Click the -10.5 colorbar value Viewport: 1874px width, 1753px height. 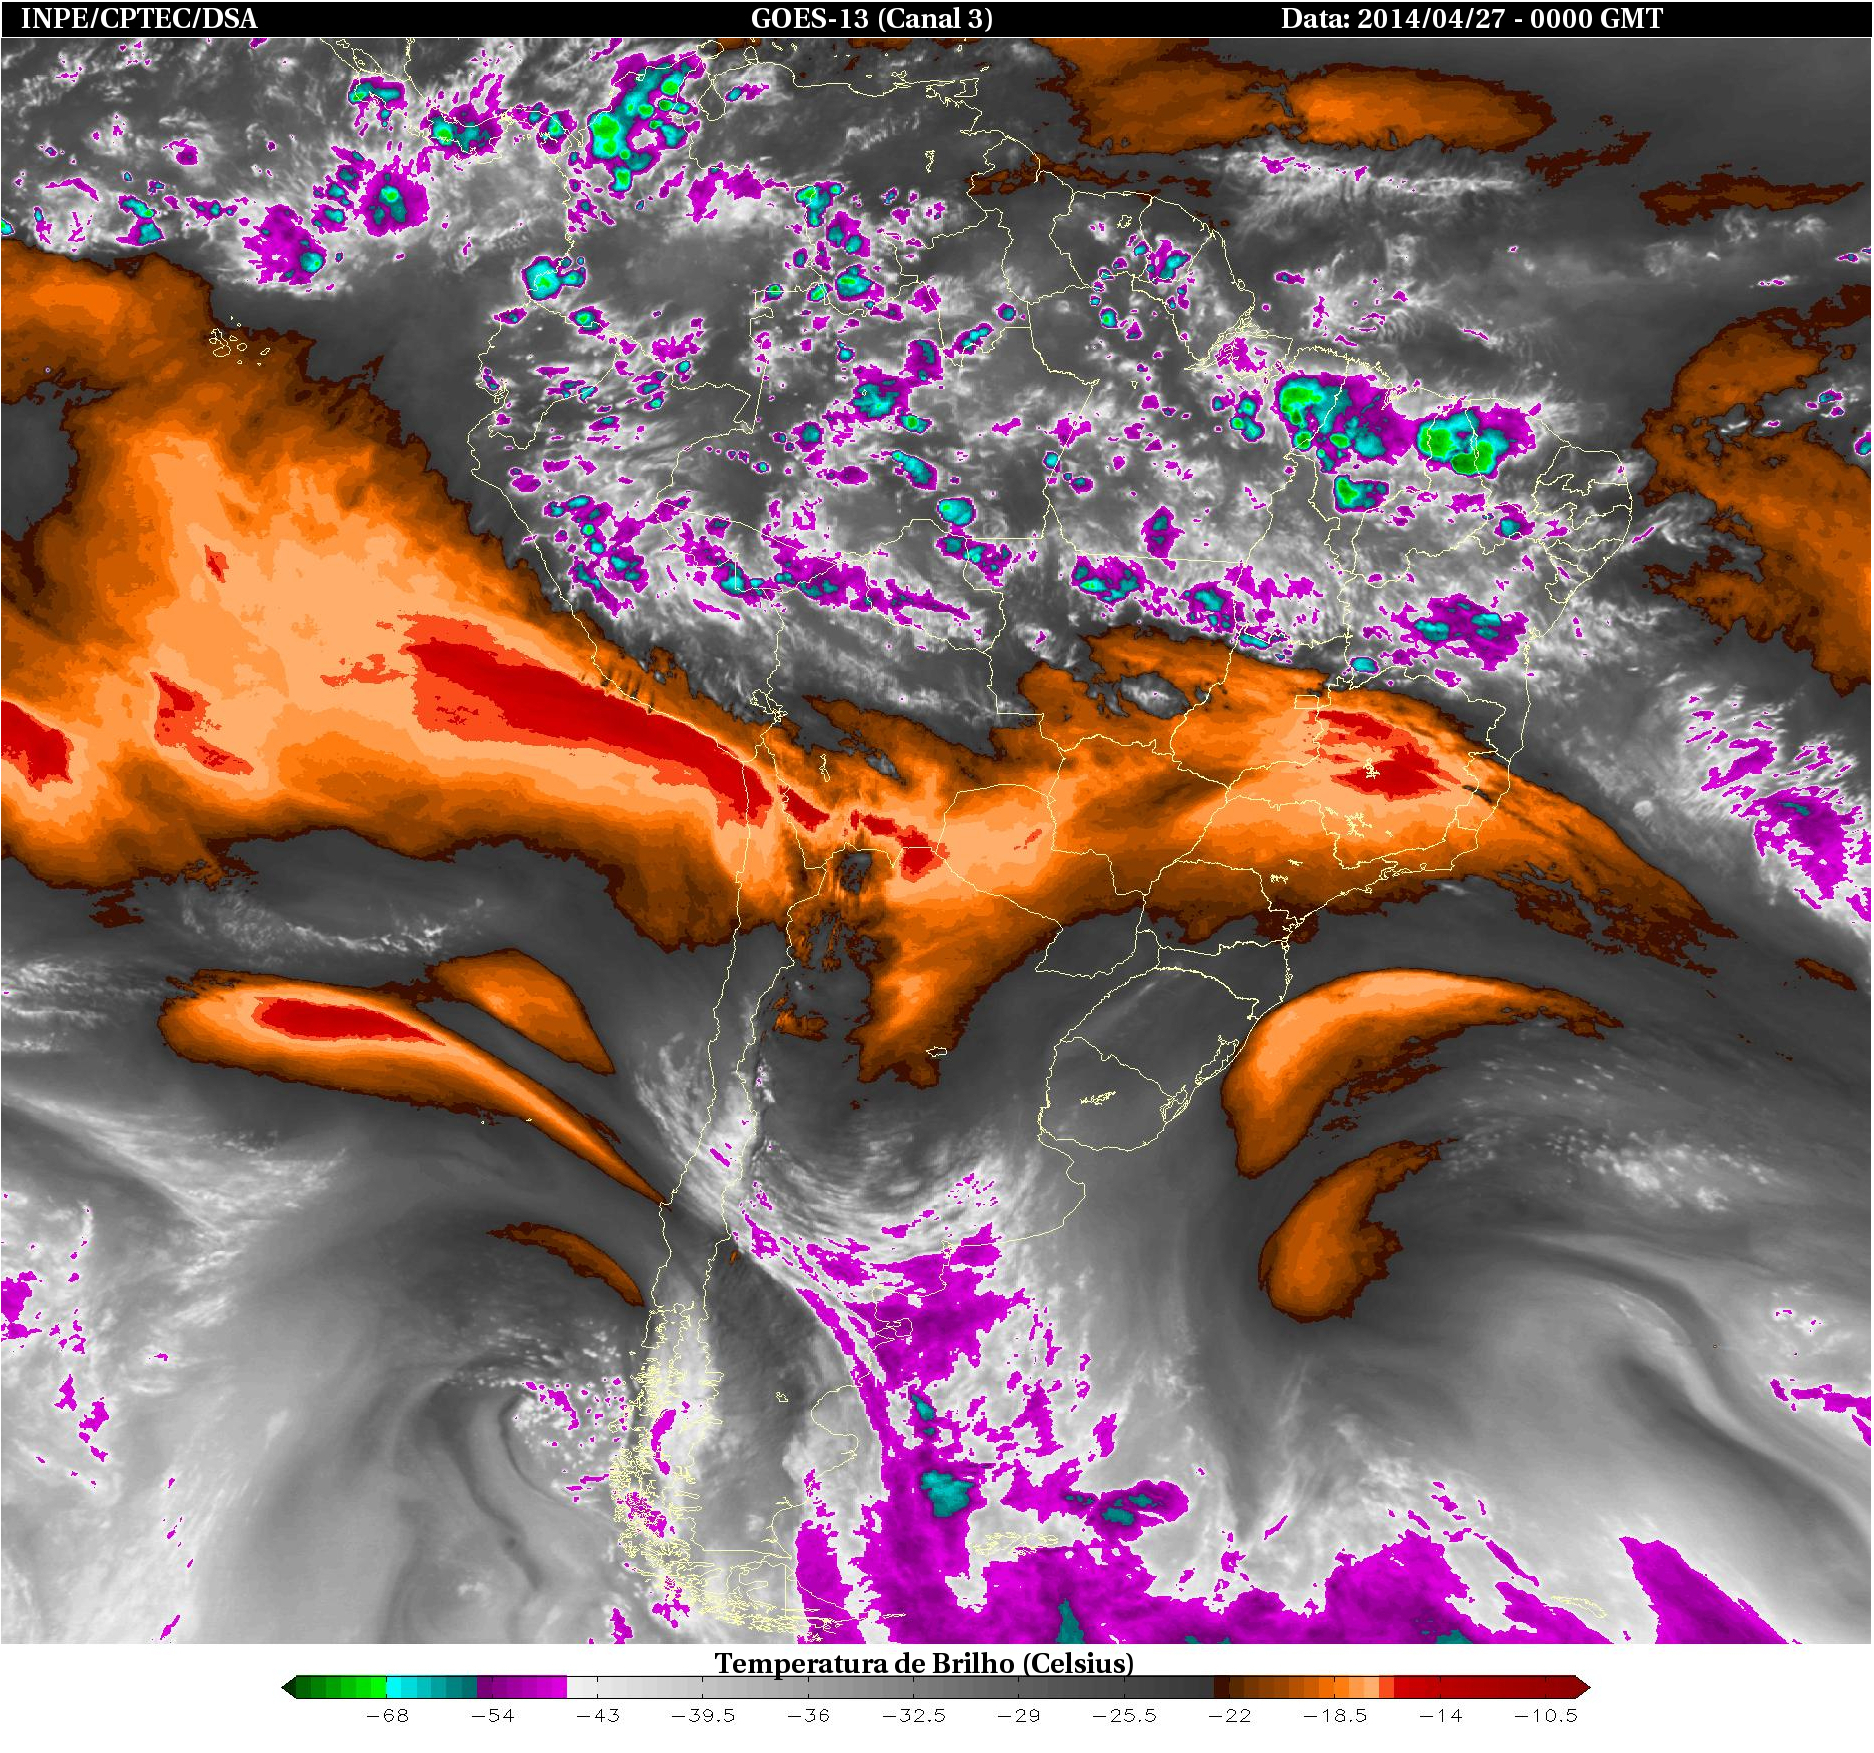tap(1546, 1716)
